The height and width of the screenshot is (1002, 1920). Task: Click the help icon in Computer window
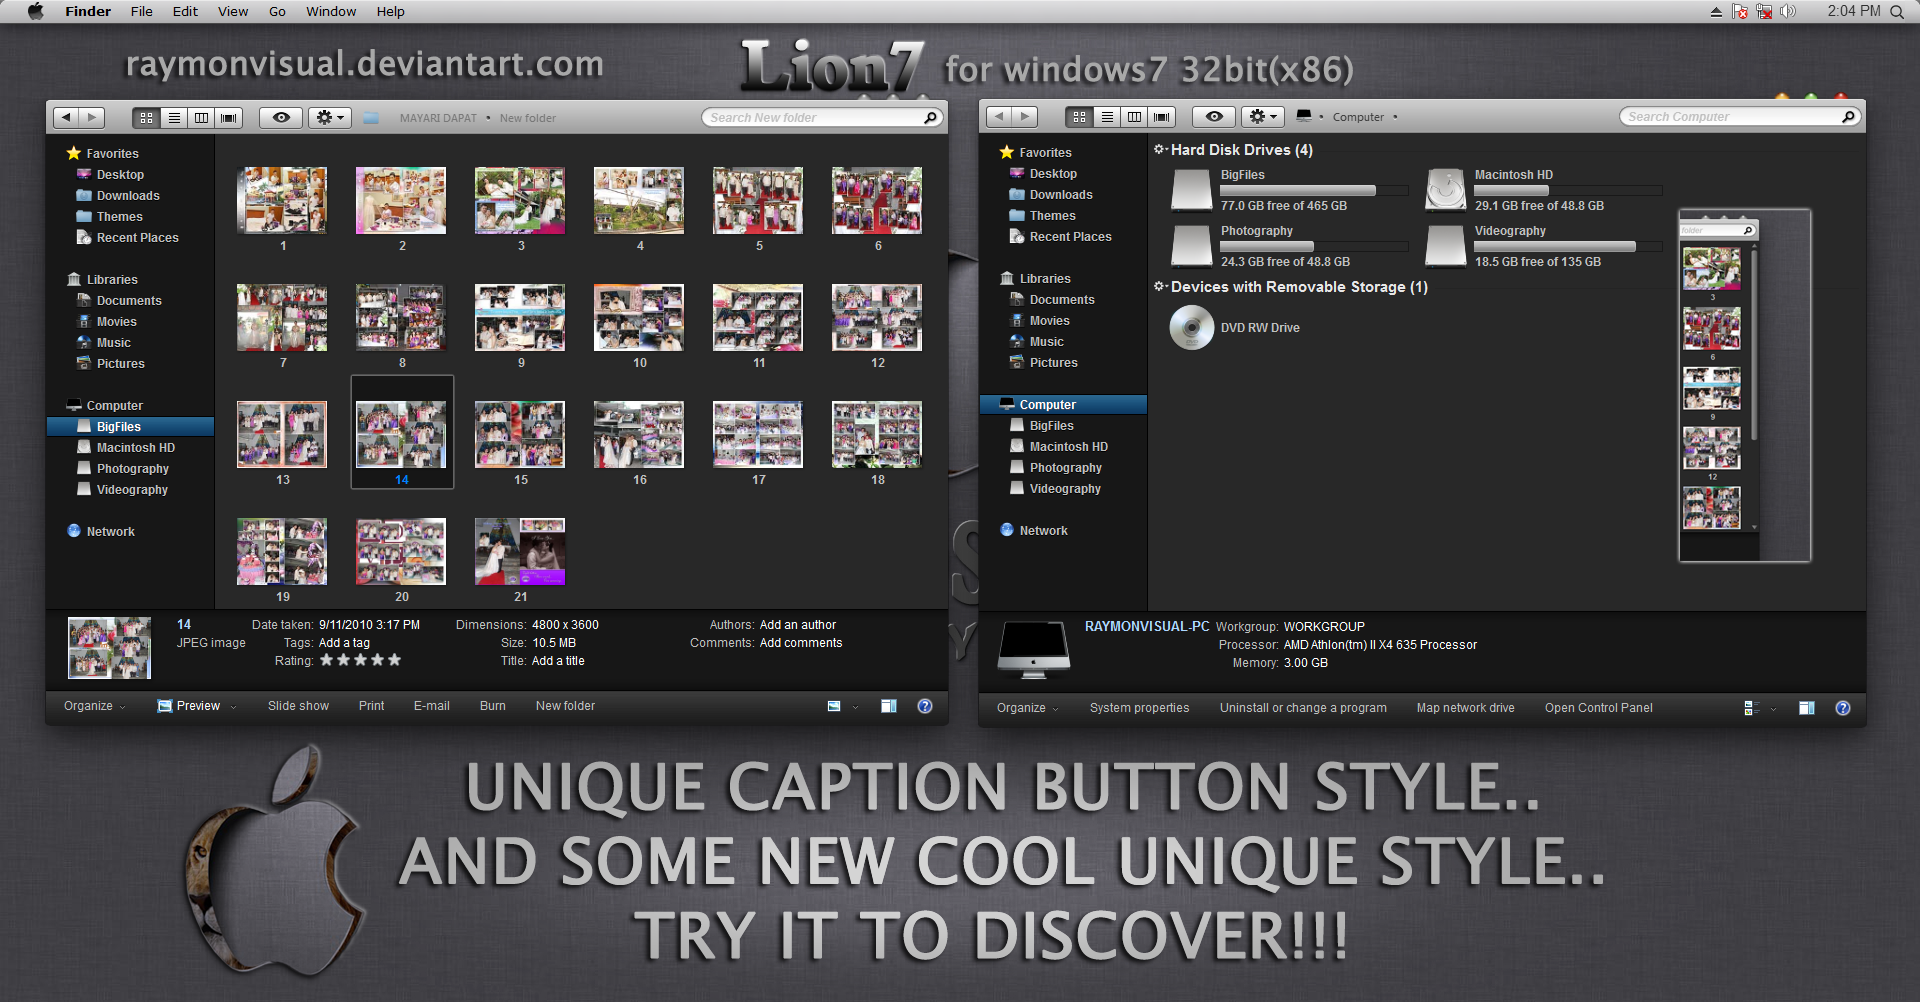tap(1843, 708)
